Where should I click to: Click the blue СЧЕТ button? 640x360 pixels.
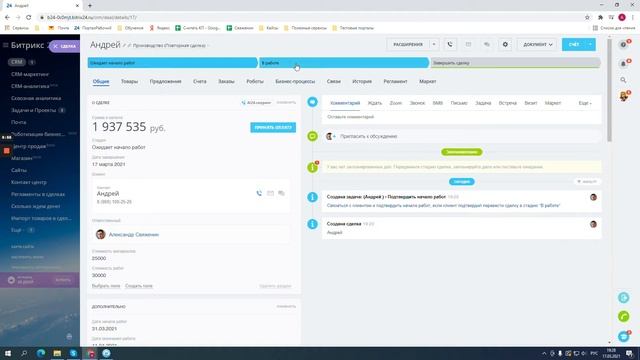[x=574, y=44]
